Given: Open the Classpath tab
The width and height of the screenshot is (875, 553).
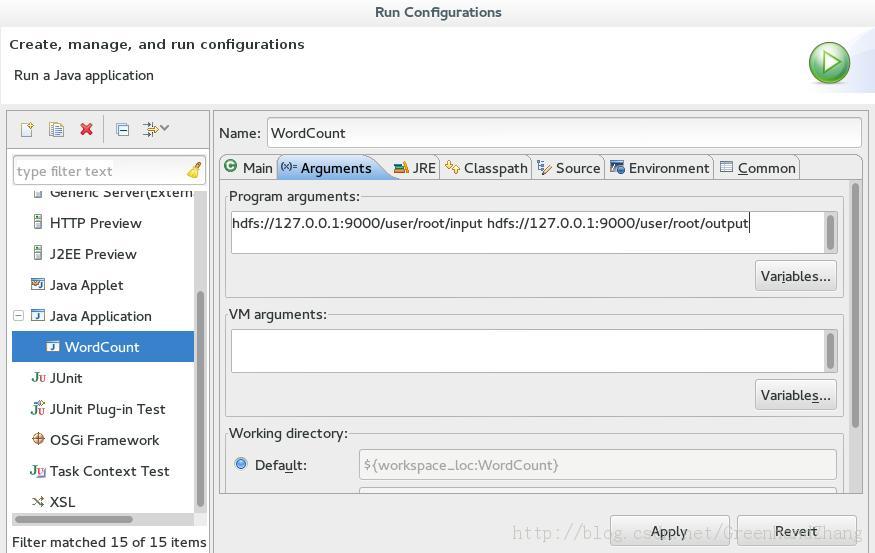Looking at the screenshot, I should (x=487, y=168).
